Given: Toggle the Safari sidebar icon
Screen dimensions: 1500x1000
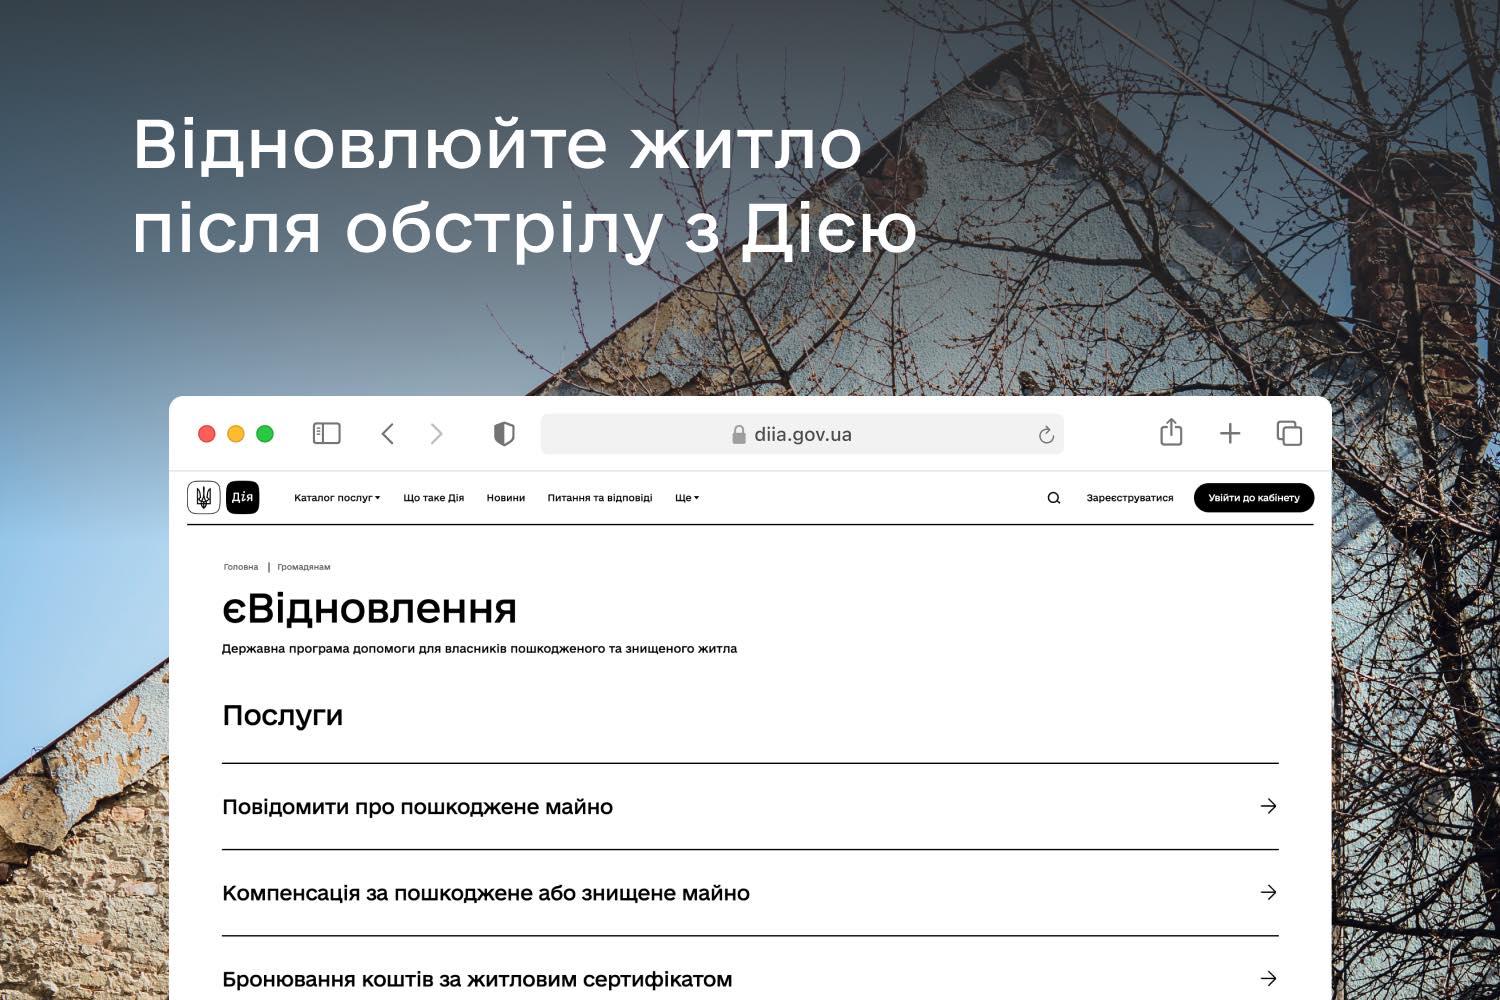Looking at the screenshot, I should pyautogui.click(x=327, y=433).
